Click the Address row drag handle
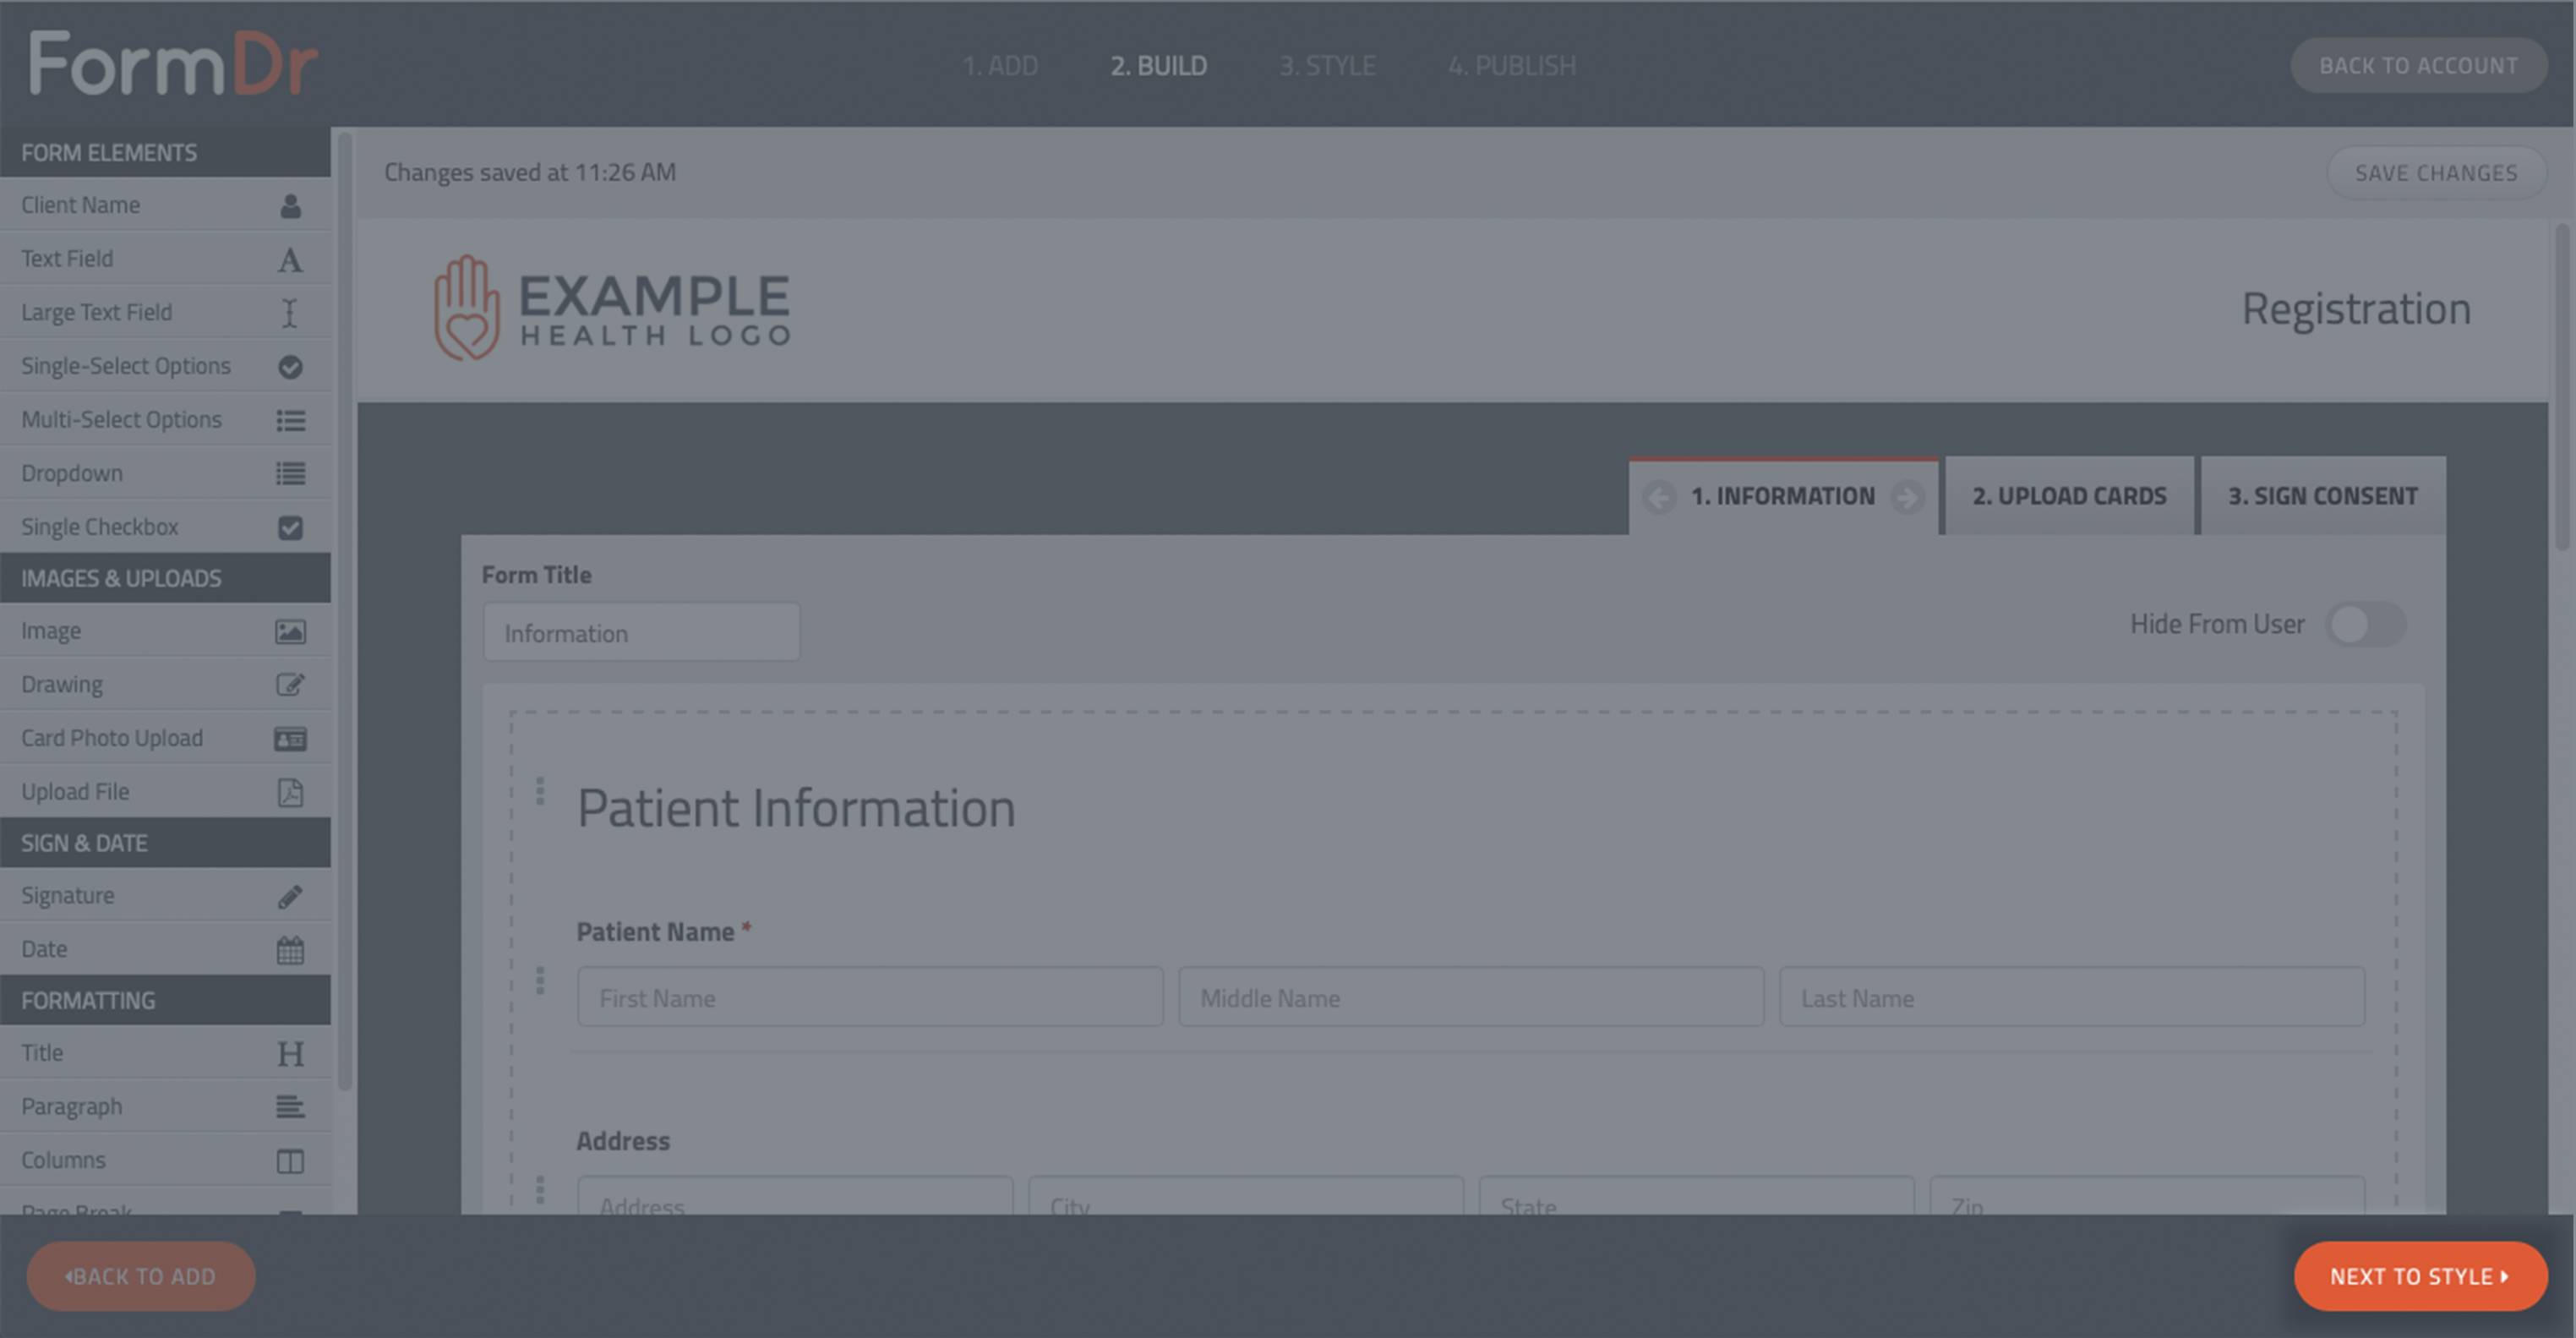Viewport: 2576px width, 1338px height. pyautogui.click(x=540, y=1190)
